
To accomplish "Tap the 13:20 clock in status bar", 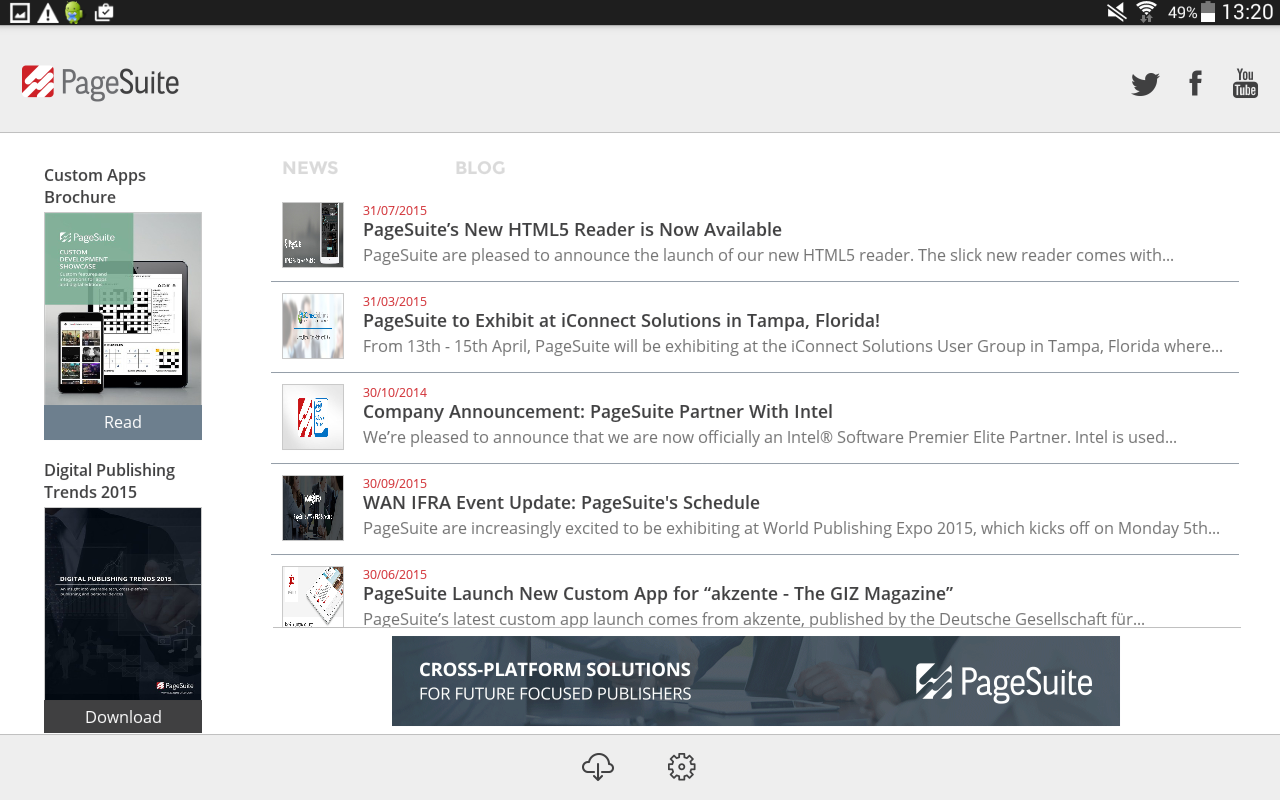I will pos(1247,13).
